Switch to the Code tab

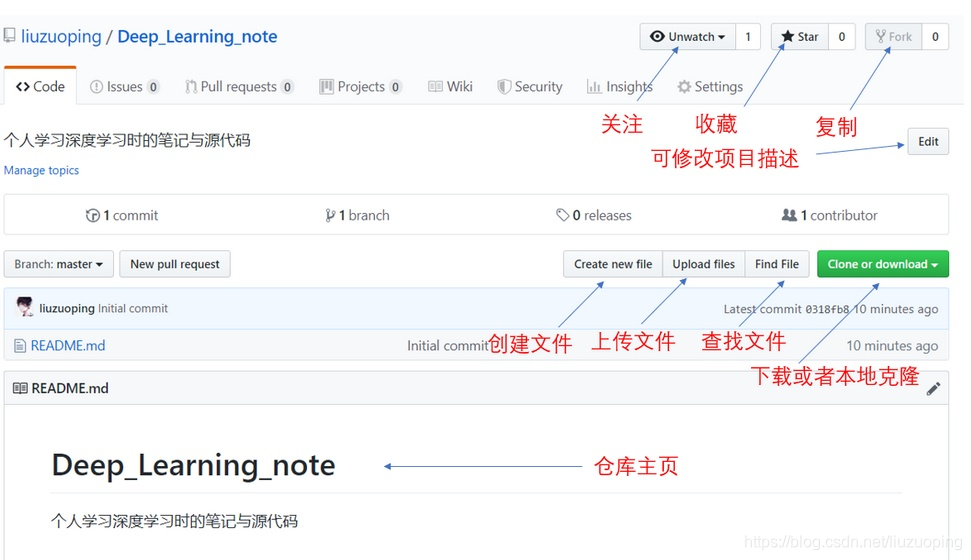point(40,86)
